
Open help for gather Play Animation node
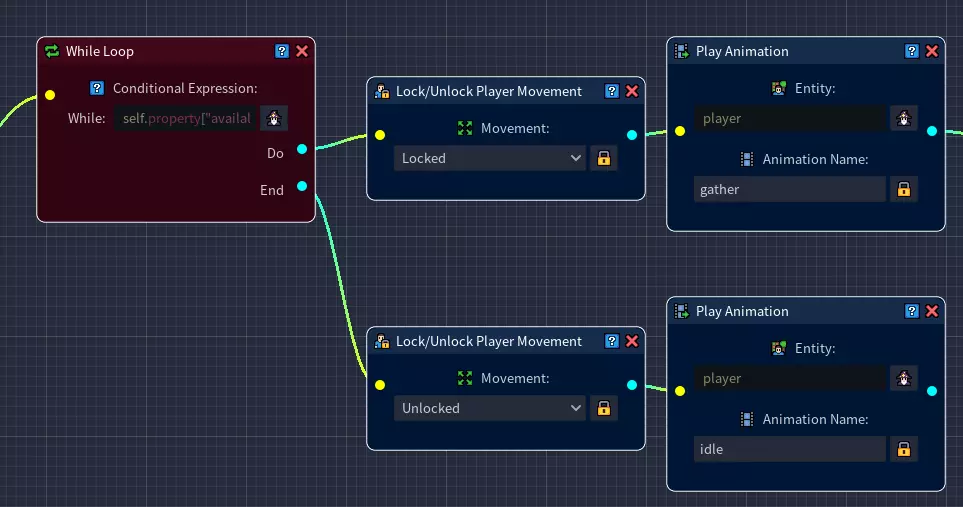pyautogui.click(x=911, y=51)
